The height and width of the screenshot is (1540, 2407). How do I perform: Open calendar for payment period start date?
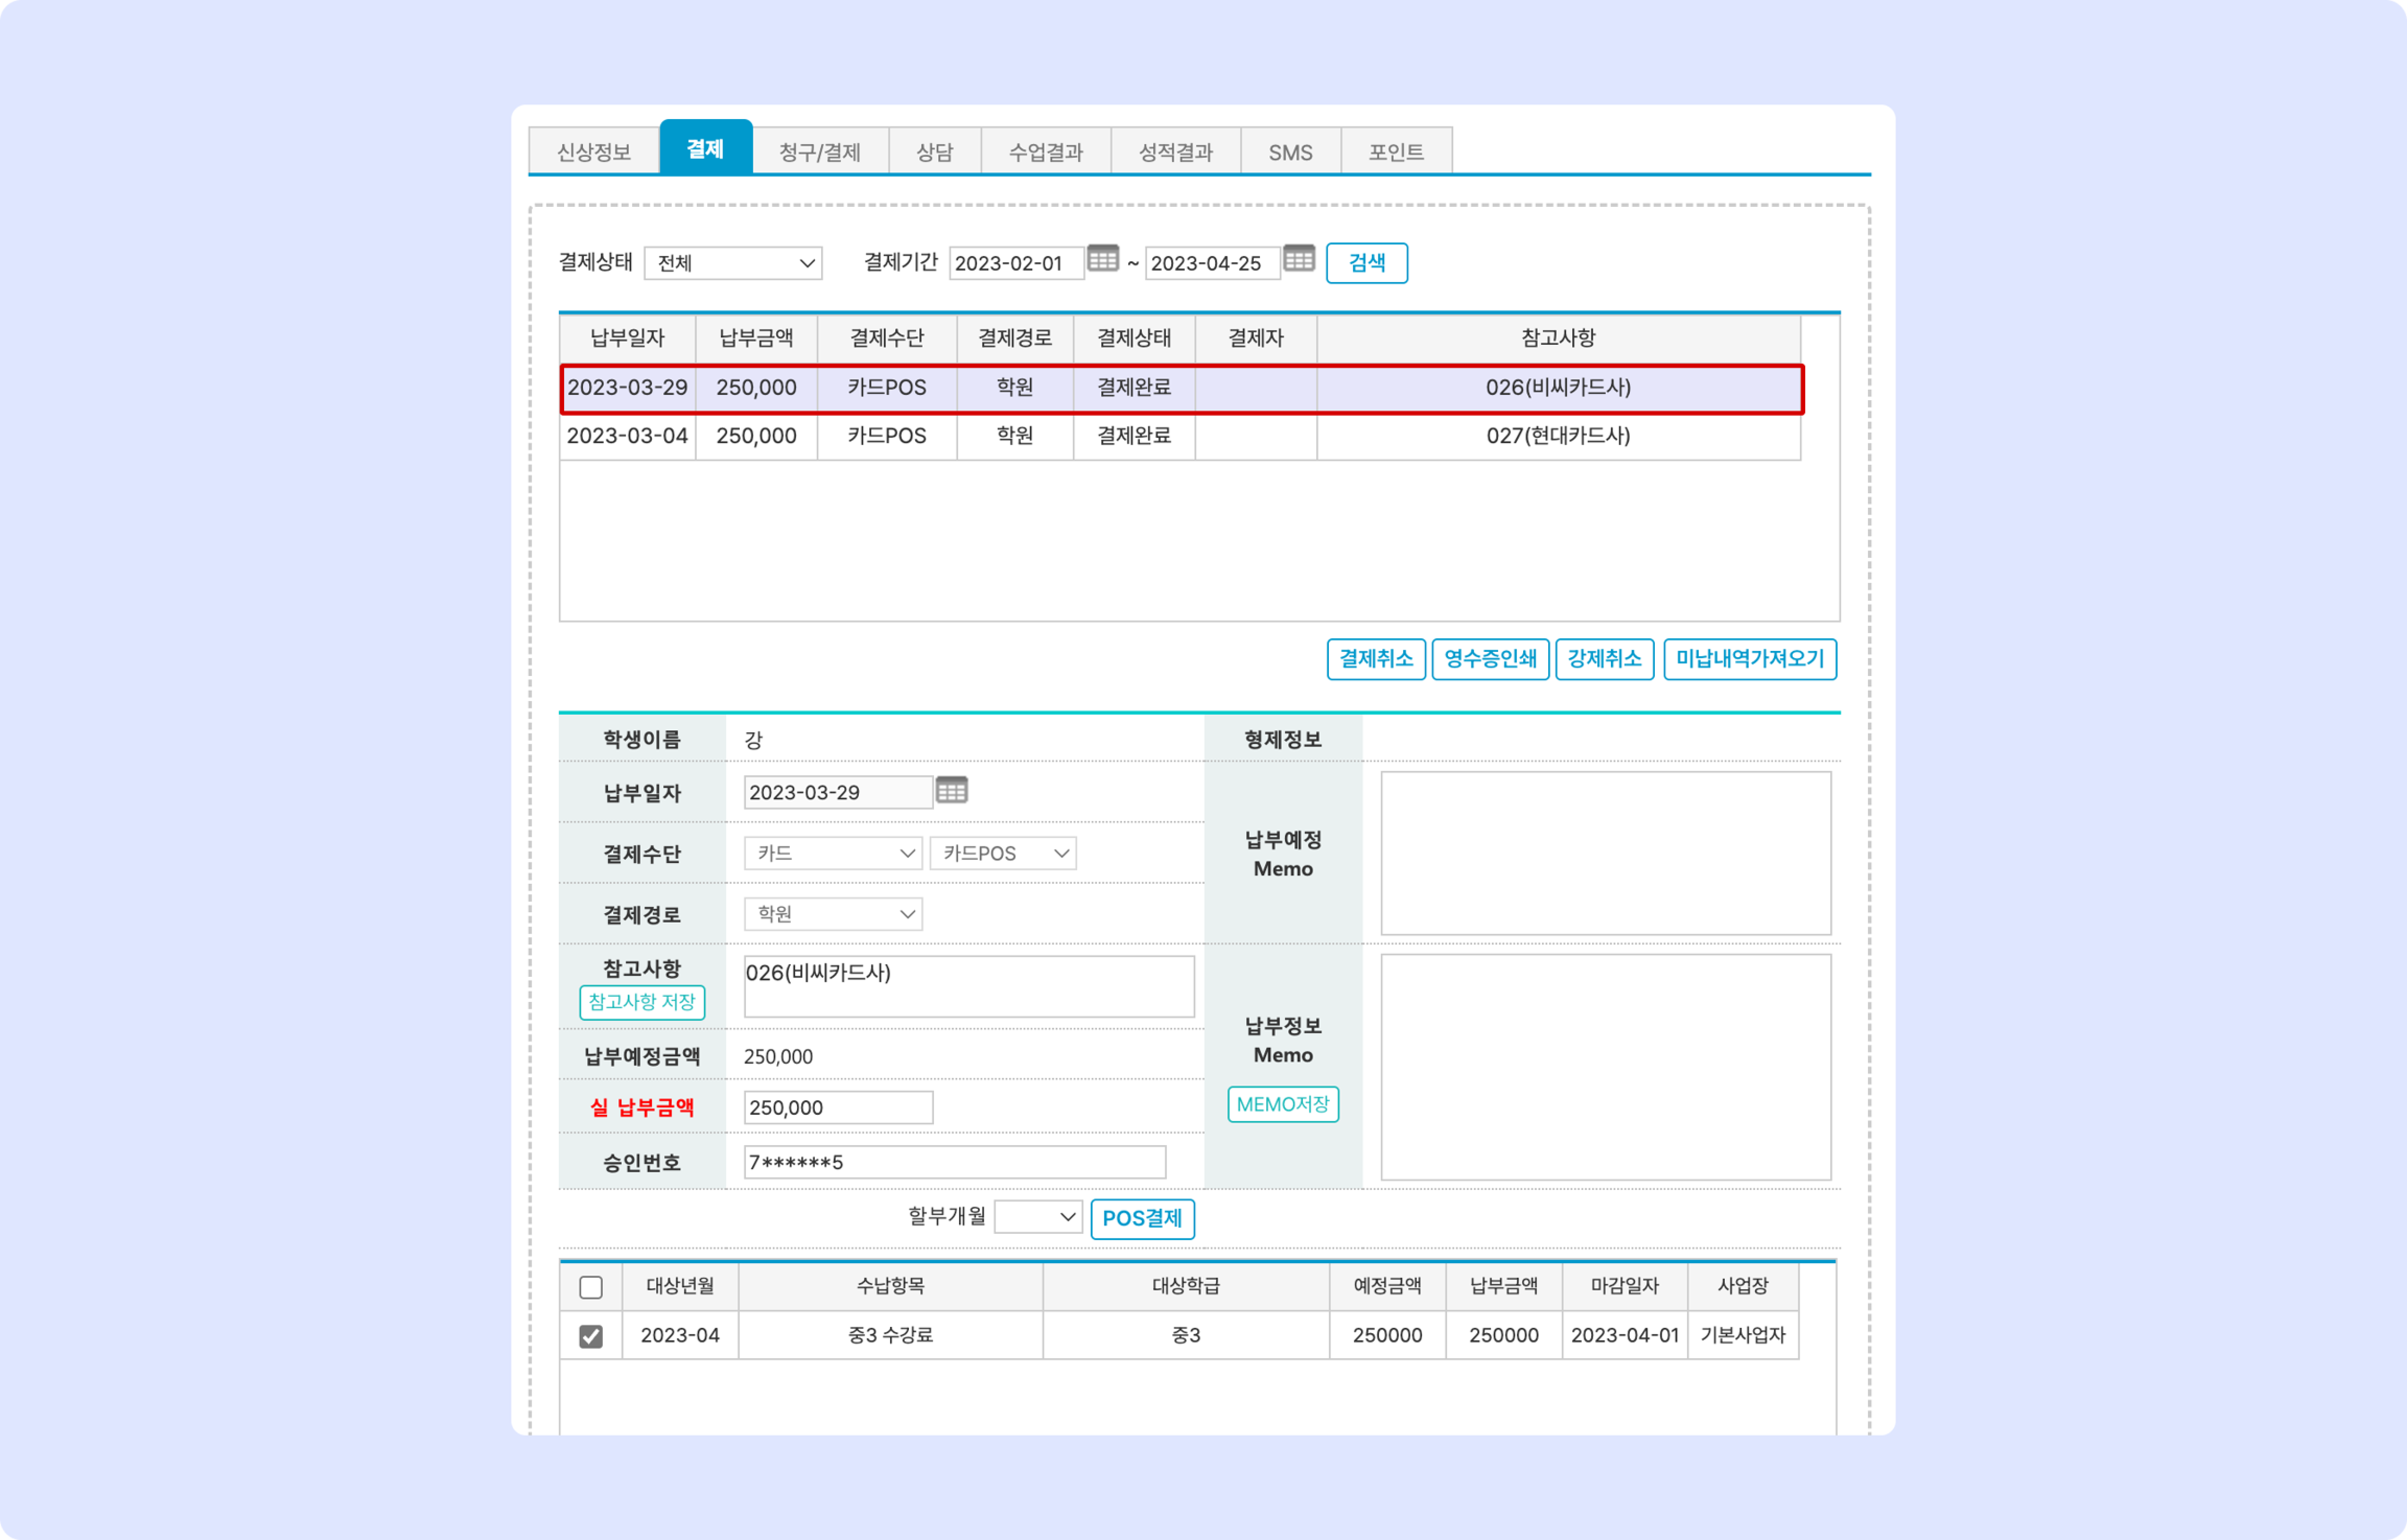pyautogui.click(x=1102, y=259)
